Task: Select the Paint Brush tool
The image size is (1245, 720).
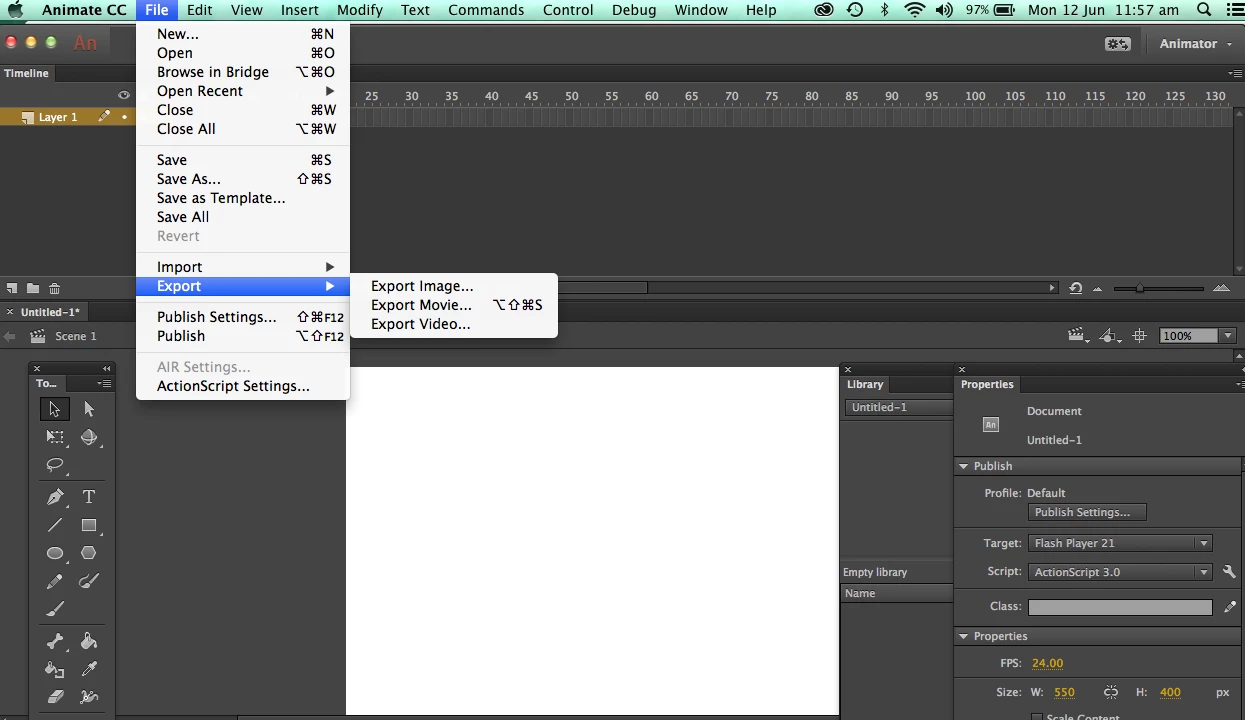Action: (89, 581)
